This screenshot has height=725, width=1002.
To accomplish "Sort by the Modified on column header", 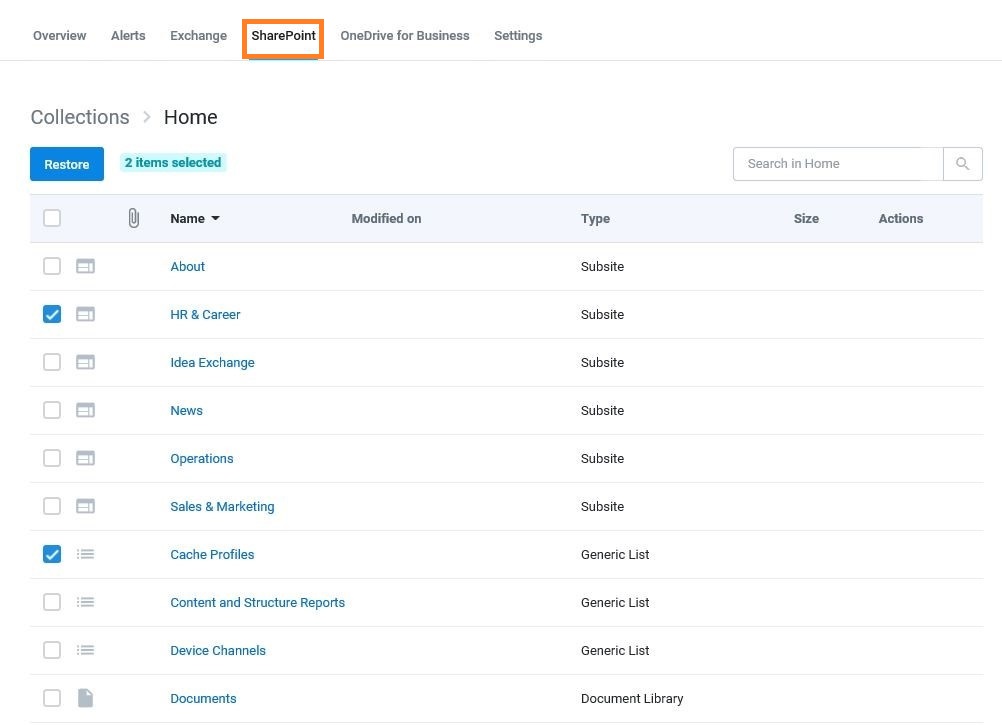I will coord(386,218).
